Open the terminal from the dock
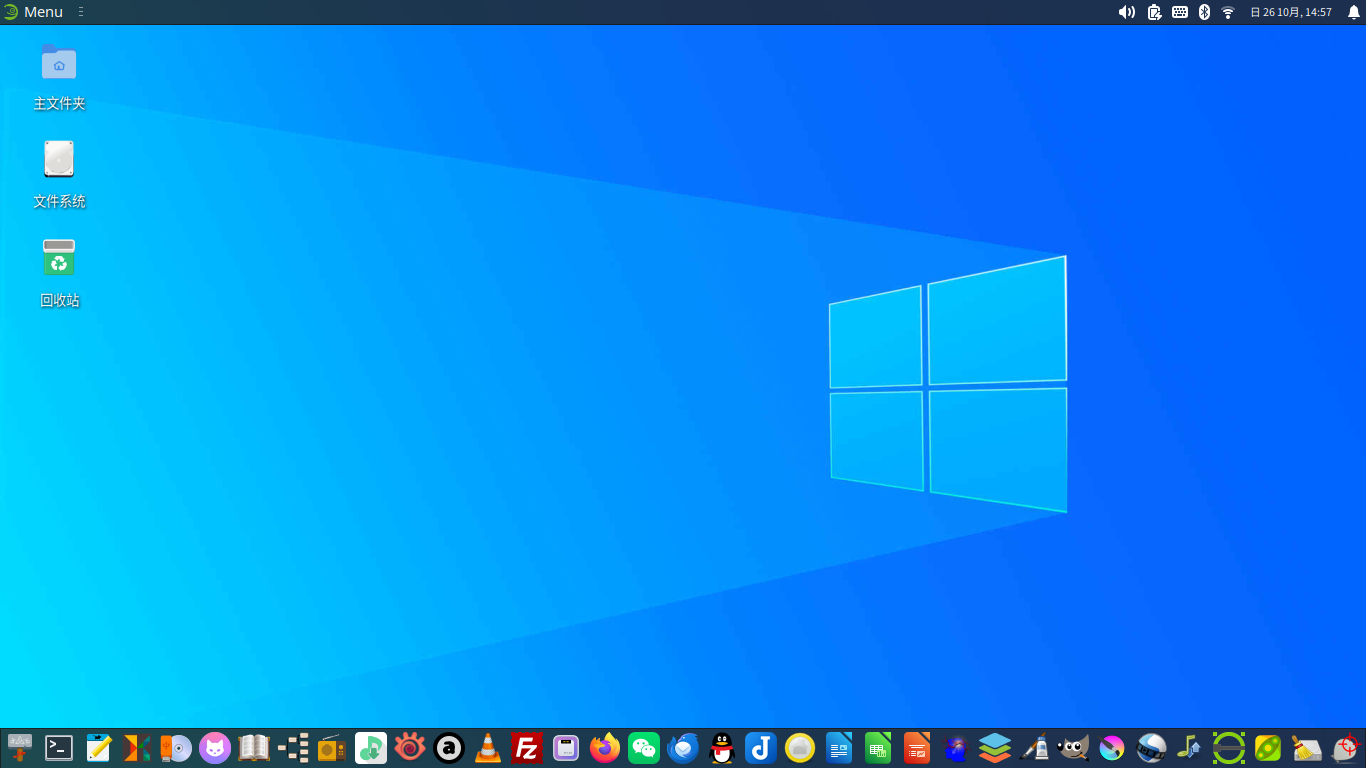 pyautogui.click(x=59, y=748)
